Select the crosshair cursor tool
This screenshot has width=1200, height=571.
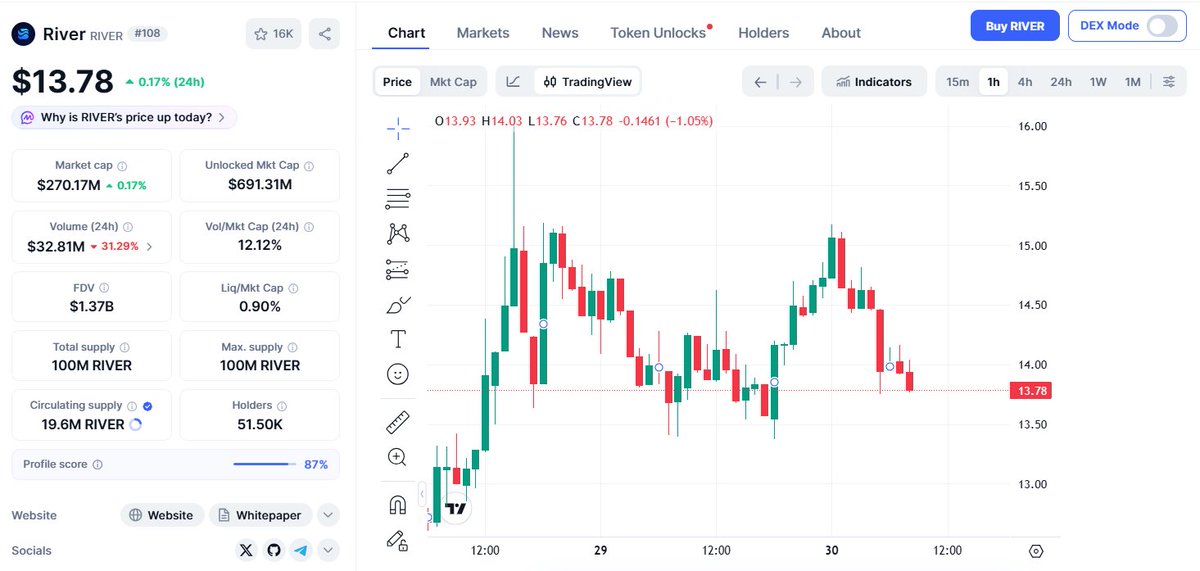(x=397, y=128)
